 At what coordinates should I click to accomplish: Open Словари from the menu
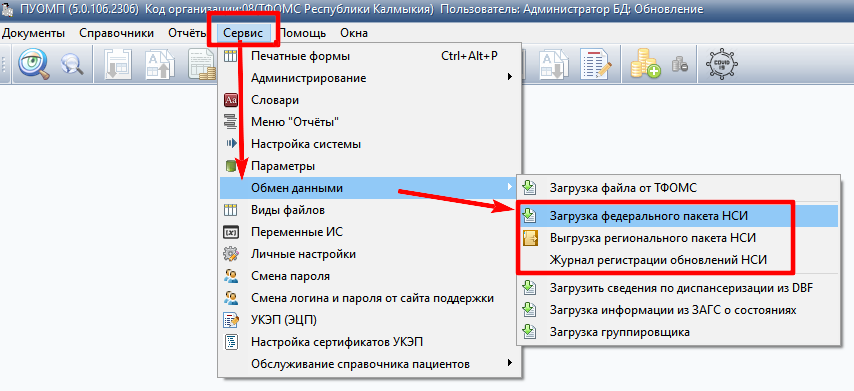point(370,100)
